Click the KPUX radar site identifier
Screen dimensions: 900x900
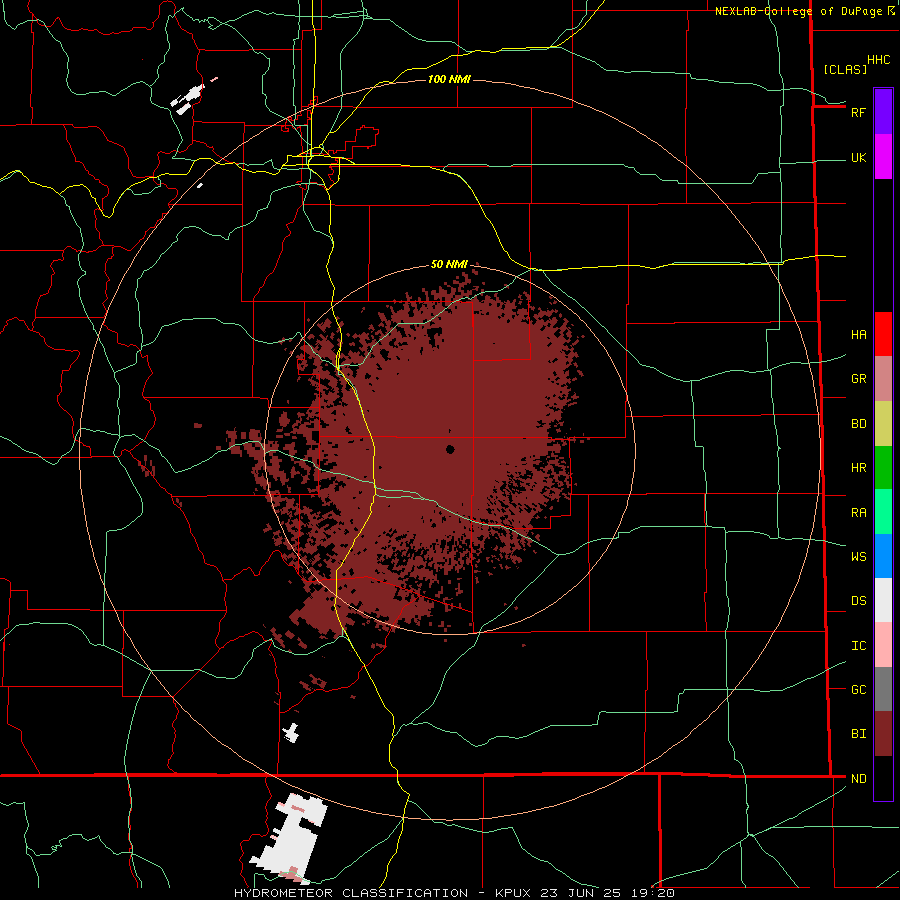[x=513, y=893]
